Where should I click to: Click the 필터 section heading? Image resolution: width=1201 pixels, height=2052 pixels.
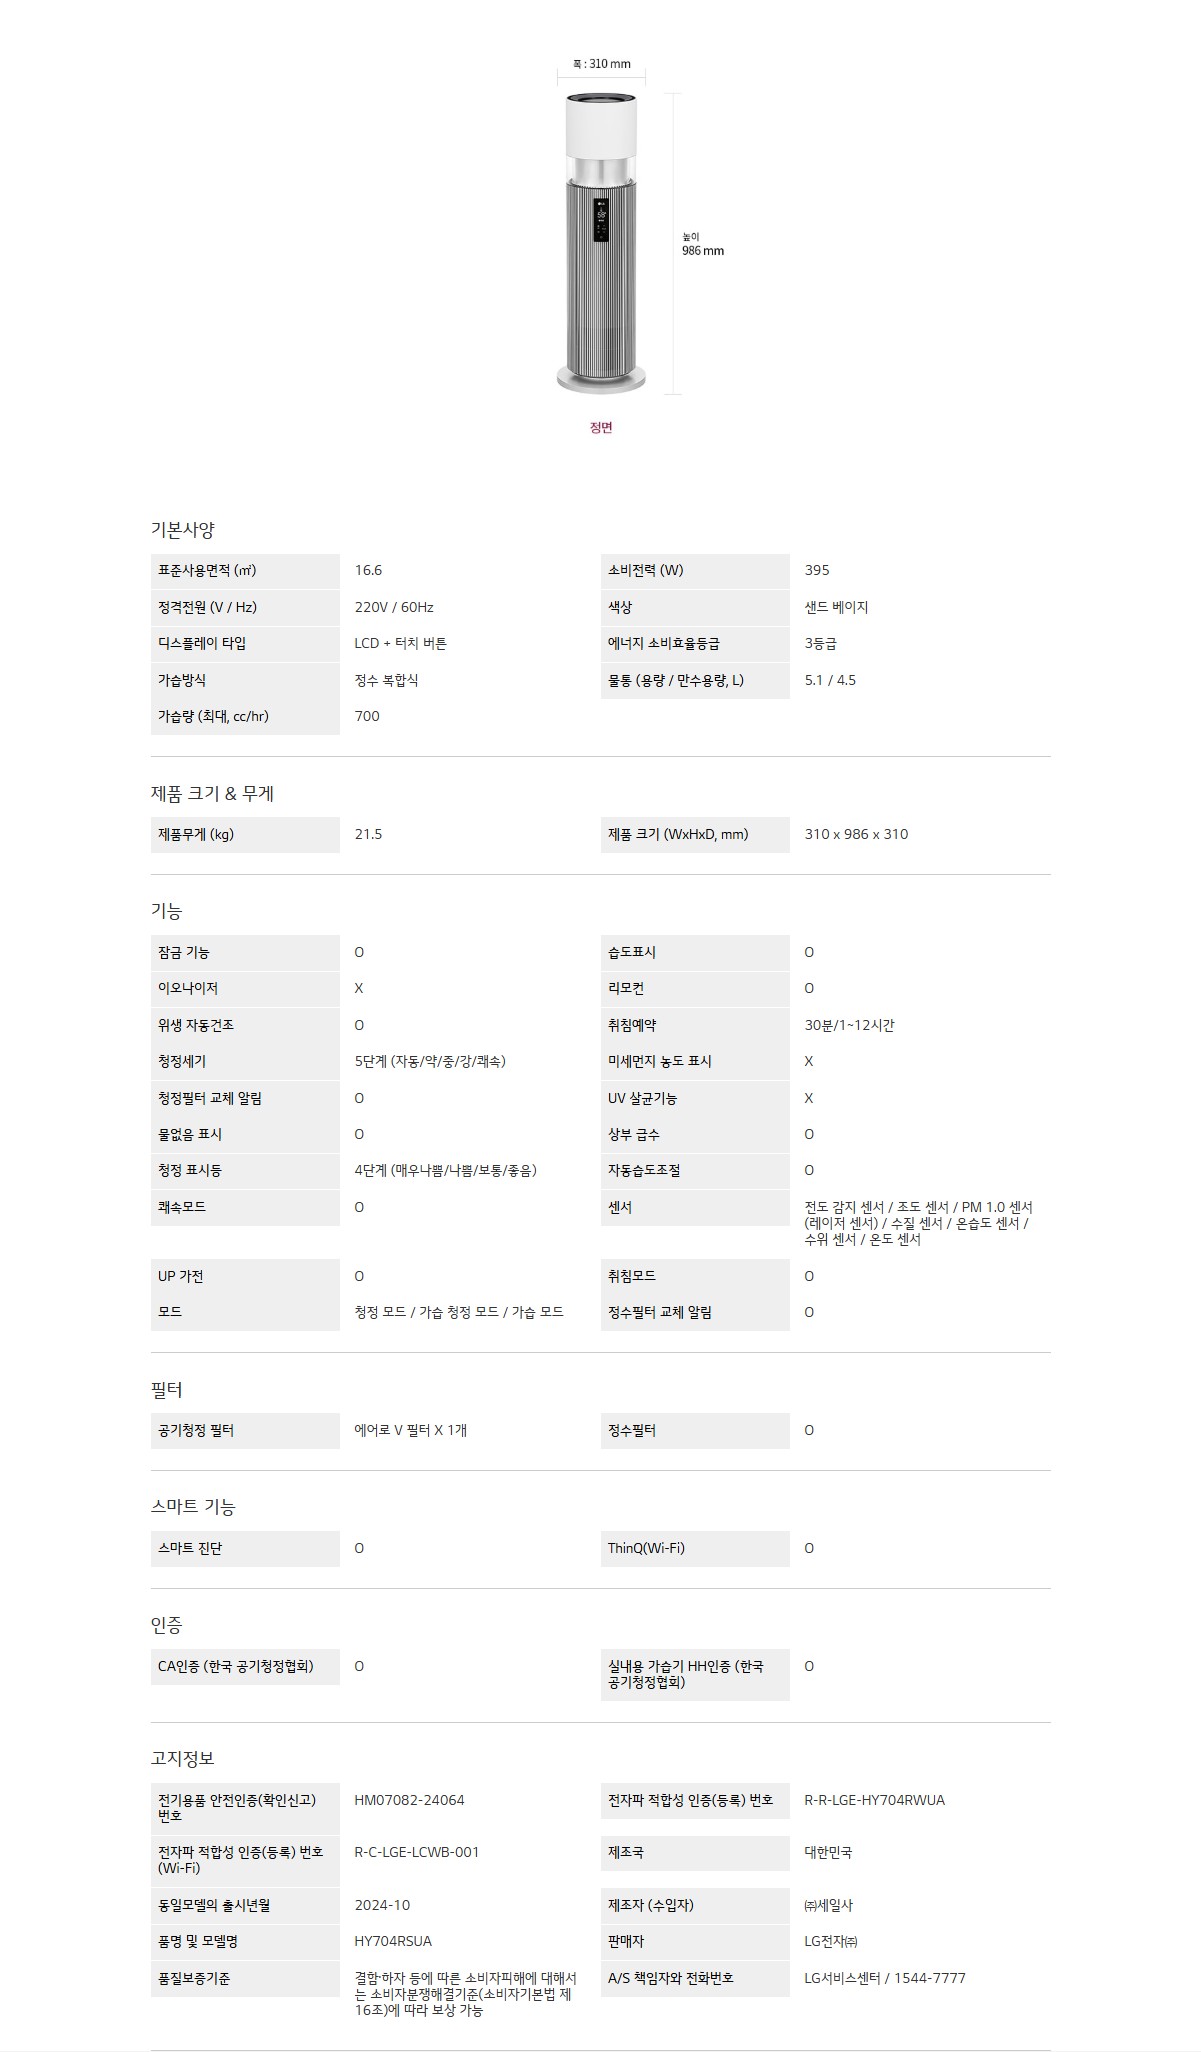click(x=166, y=1390)
